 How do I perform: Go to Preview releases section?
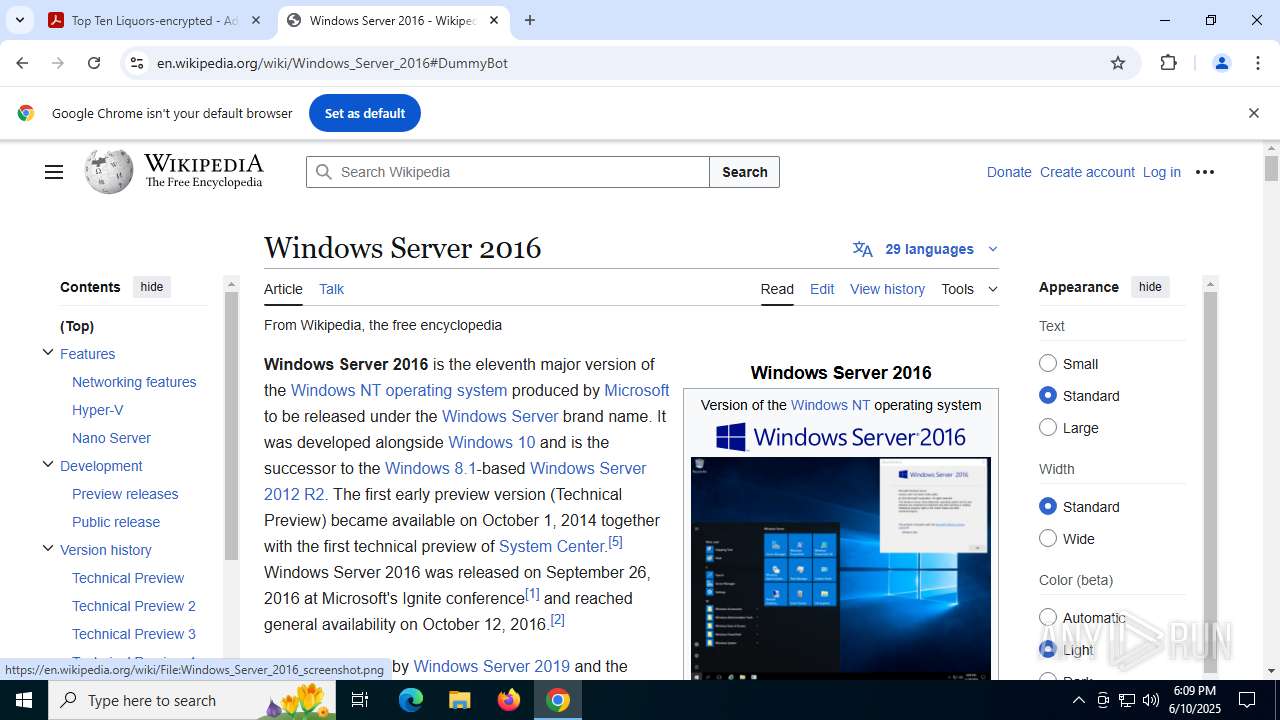pos(125,494)
